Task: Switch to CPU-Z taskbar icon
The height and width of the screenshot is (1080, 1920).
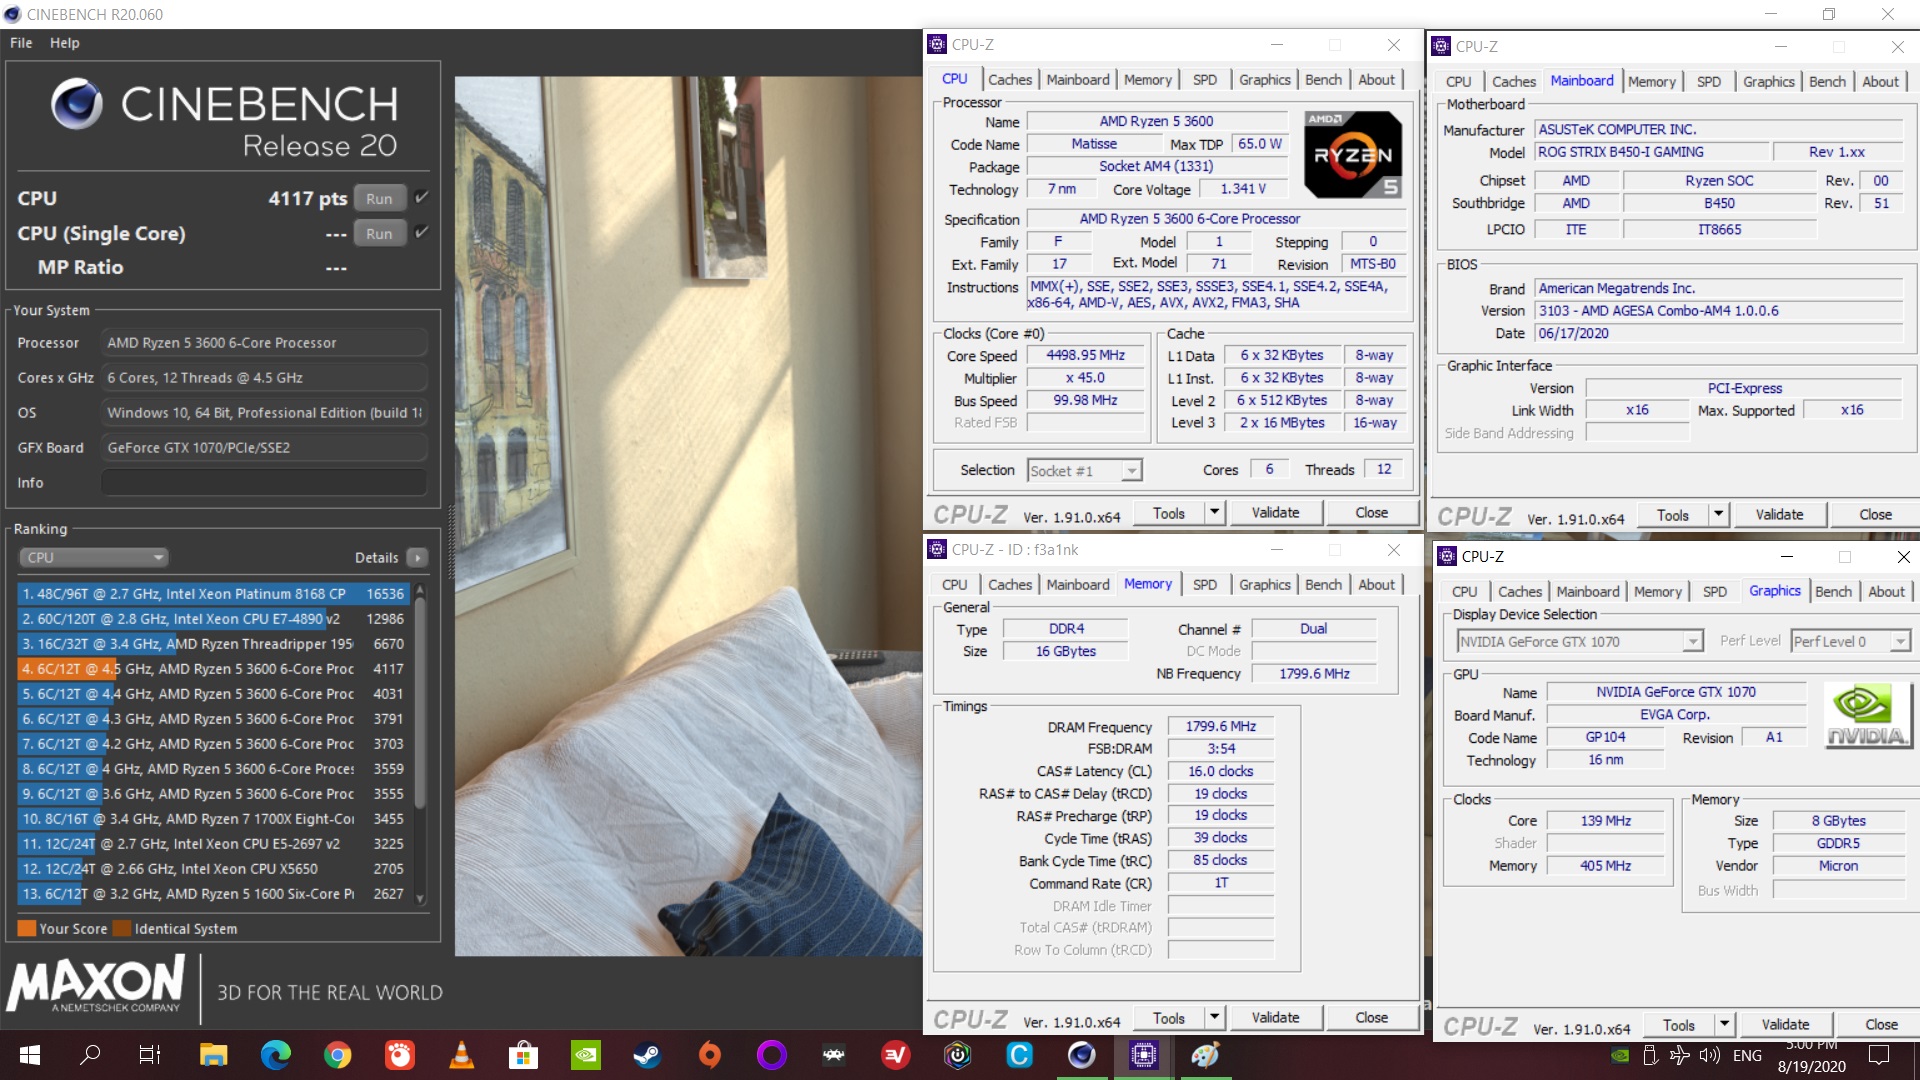Action: [1143, 1055]
